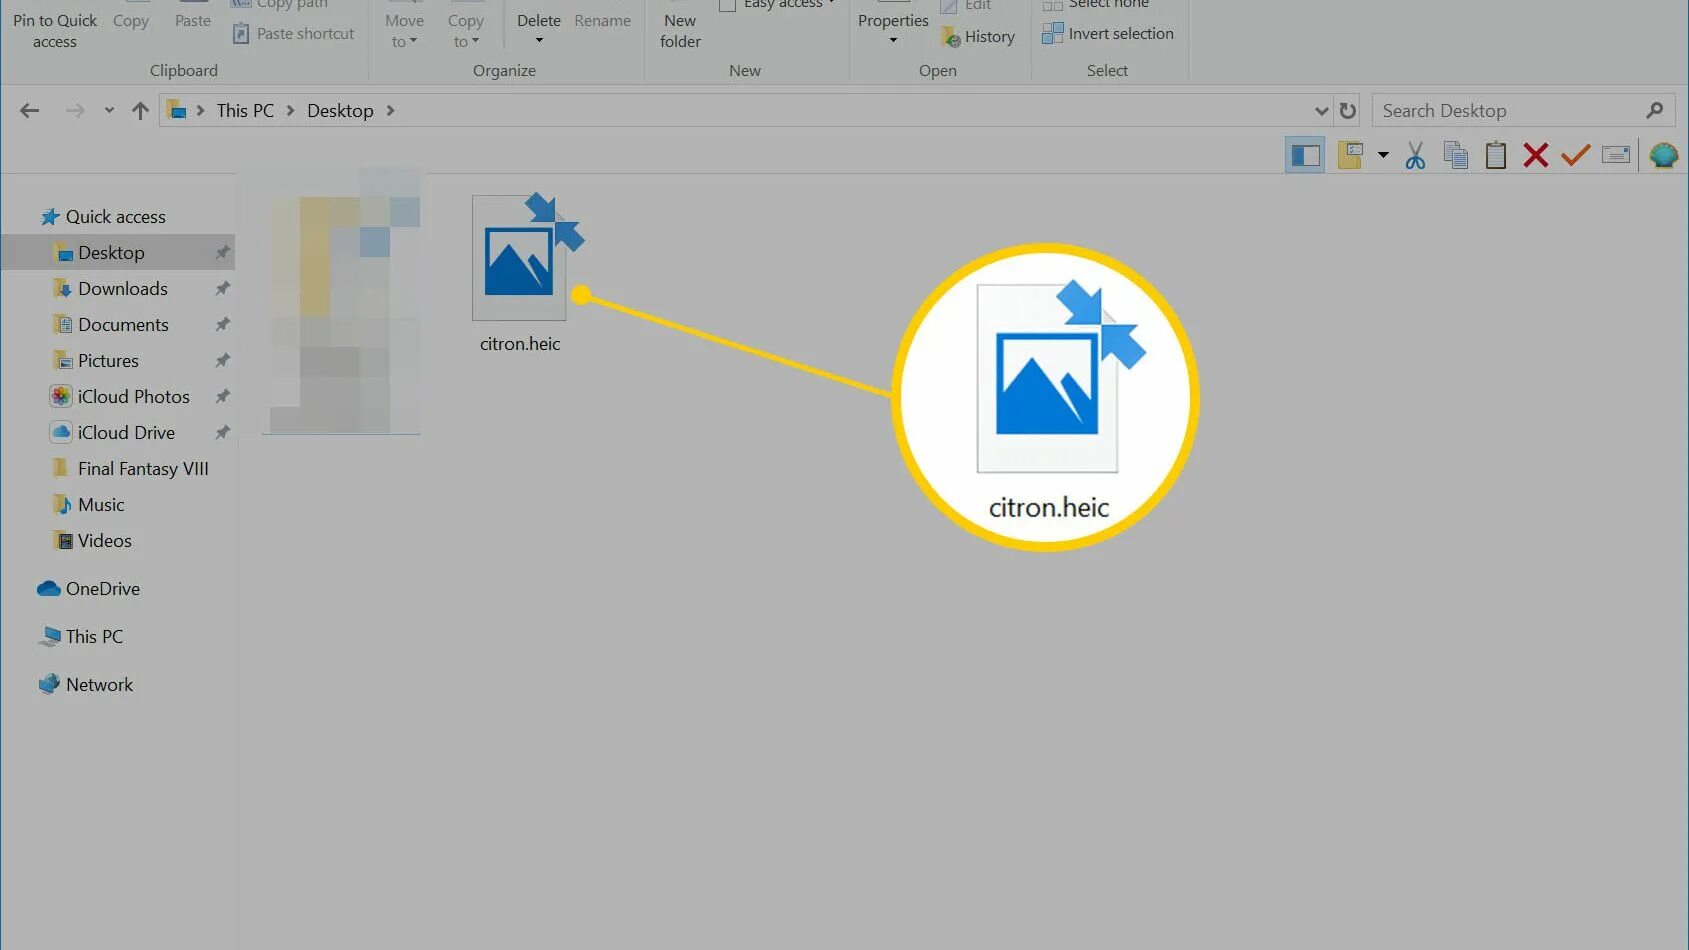Screen dimensions: 1689x950
Task: Go up one folder level
Action: coord(140,111)
